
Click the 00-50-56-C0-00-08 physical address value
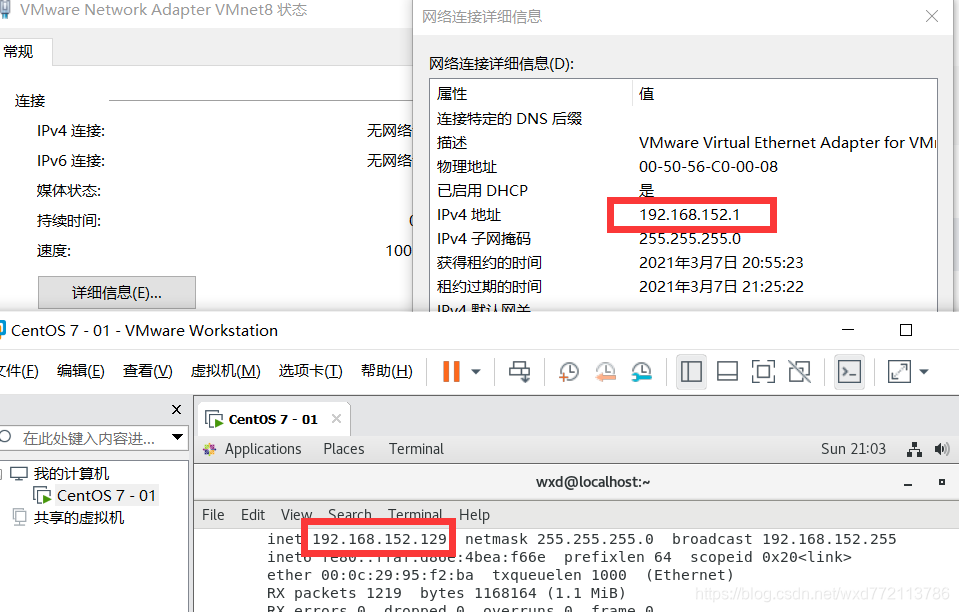708,166
